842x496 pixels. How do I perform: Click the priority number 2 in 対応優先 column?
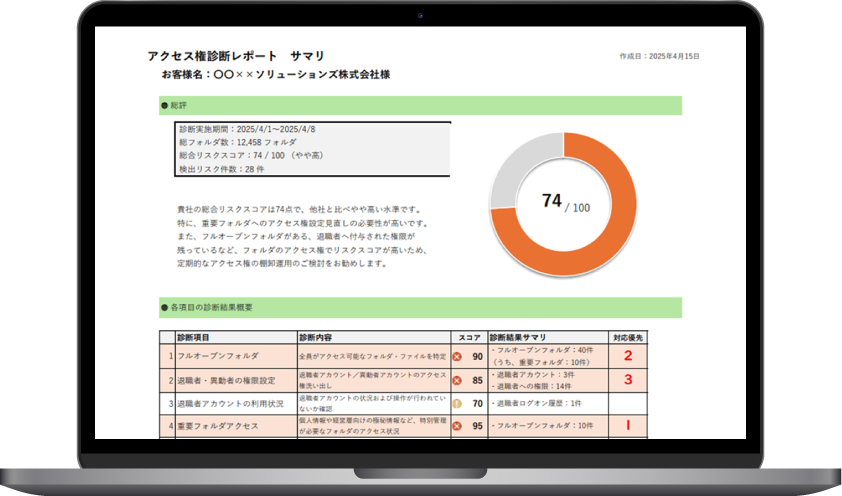click(628, 356)
